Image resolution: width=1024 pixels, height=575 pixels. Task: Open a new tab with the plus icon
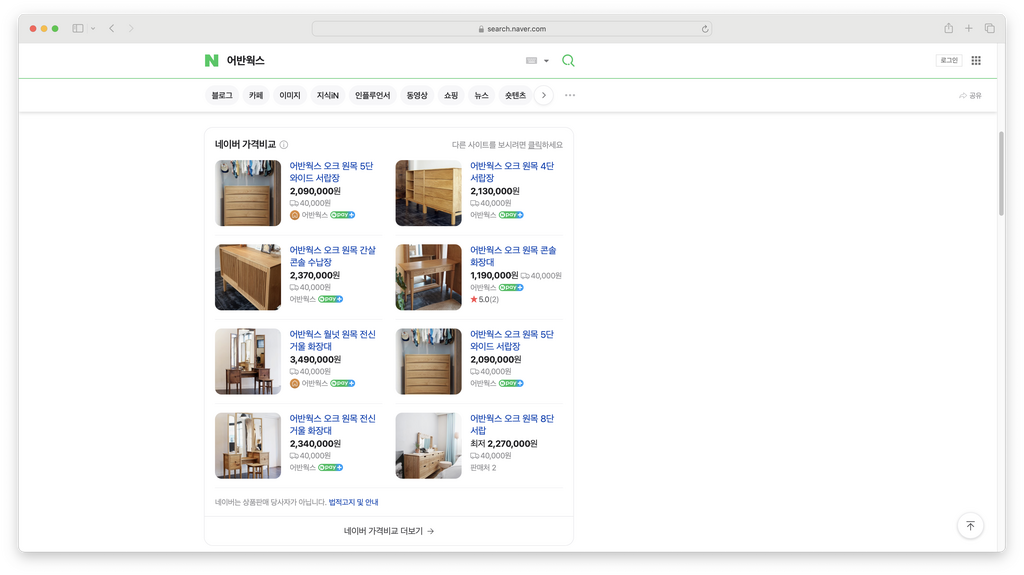pyautogui.click(x=968, y=28)
